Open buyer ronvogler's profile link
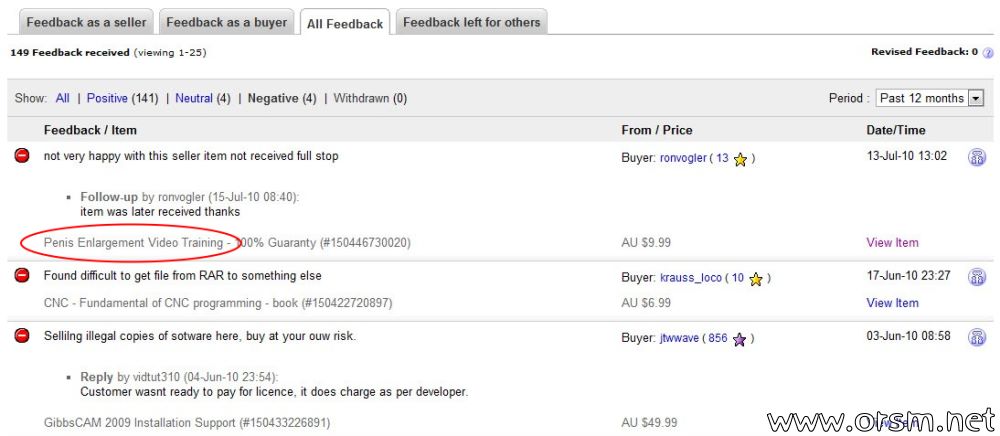The image size is (1000, 436). click(683, 158)
